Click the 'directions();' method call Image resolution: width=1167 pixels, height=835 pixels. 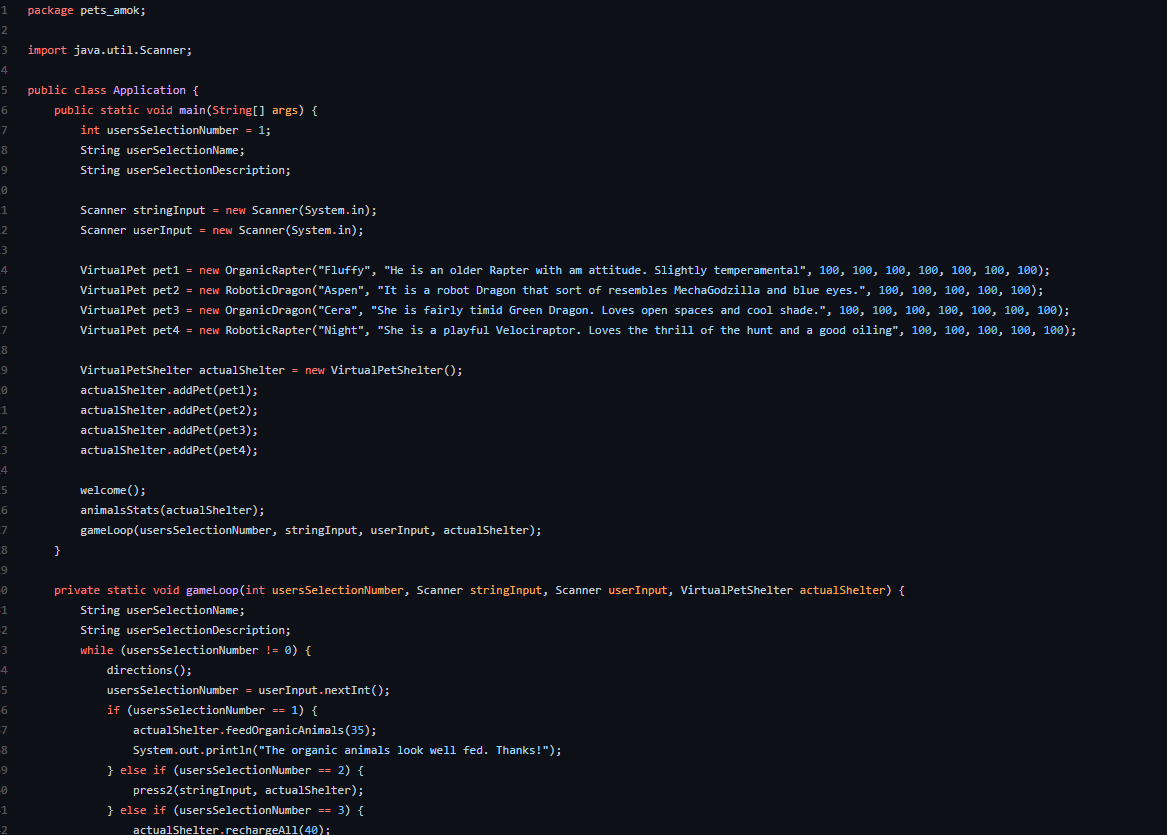coord(149,671)
